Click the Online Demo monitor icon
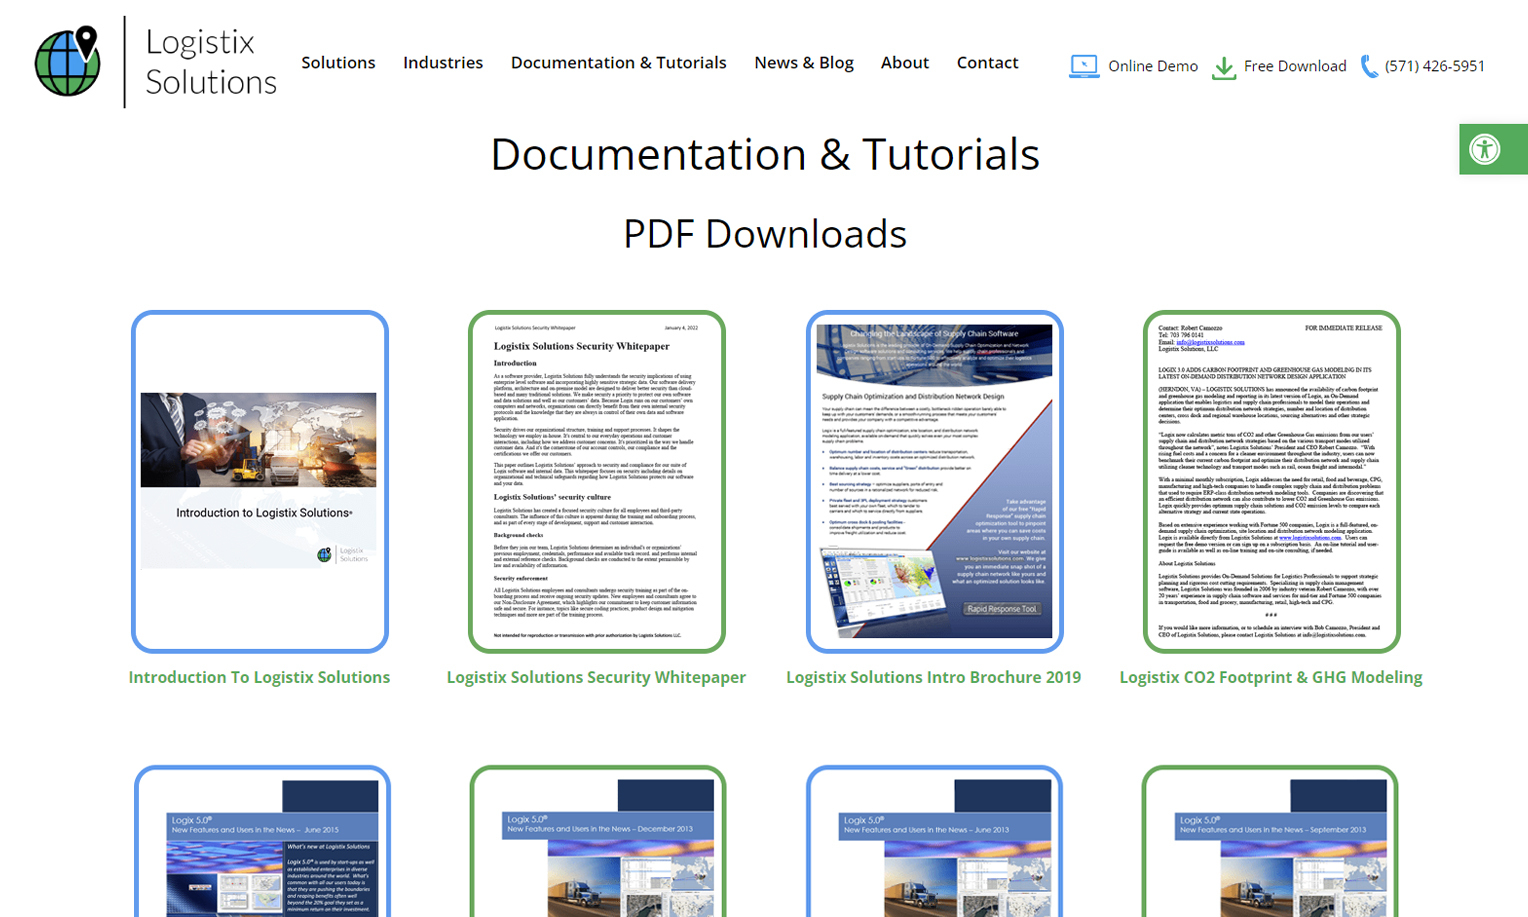1528x917 pixels. 1083,66
